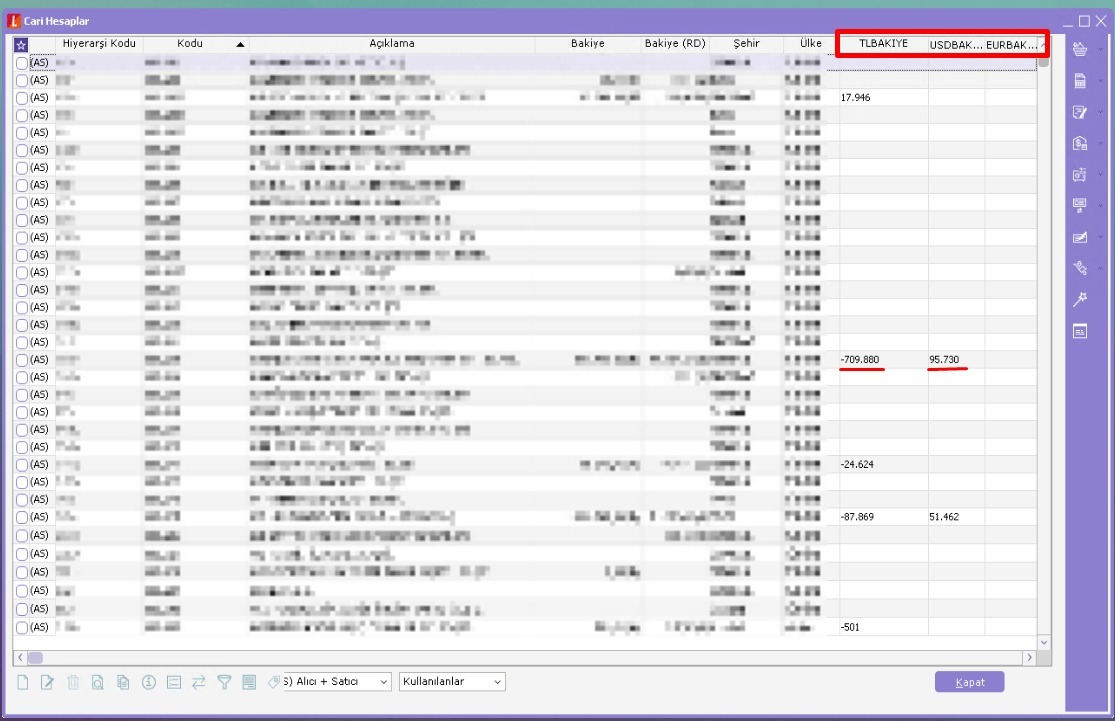This screenshot has width=1115, height=721.
Task: Tick the checkbox of the first row
Action: tap(22, 63)
